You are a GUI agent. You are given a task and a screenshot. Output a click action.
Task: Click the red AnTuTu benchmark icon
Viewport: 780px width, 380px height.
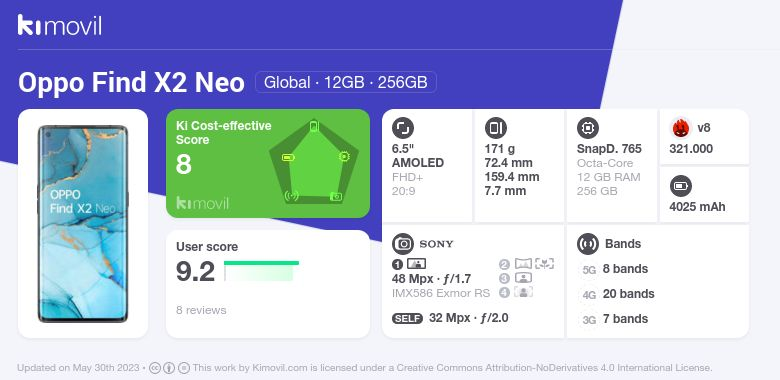coord(680,128)
